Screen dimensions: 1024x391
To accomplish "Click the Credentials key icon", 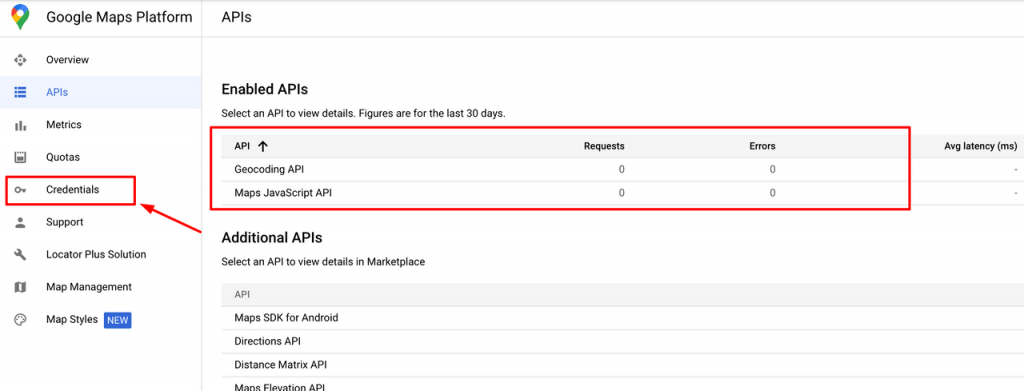I will coord(20,190).
